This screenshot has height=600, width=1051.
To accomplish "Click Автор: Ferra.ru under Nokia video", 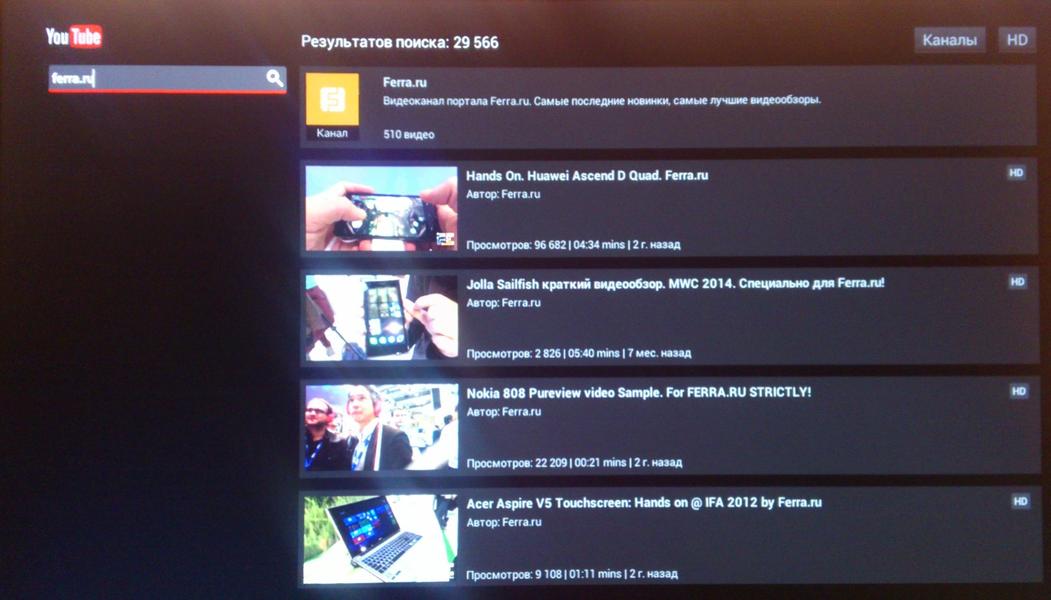I will [x=503, y=412].
